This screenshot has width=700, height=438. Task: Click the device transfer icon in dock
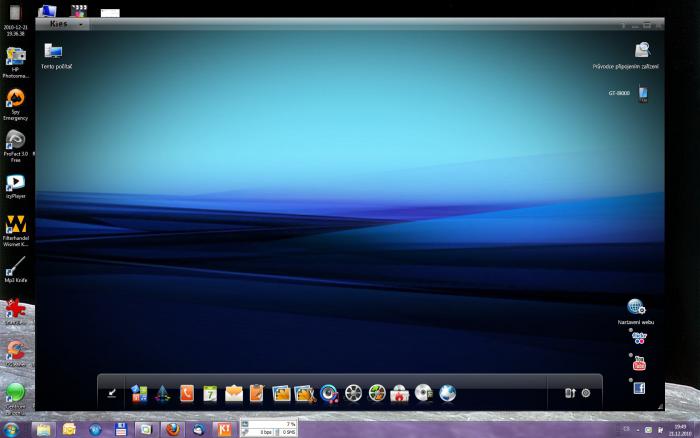(x=569, y=393)
